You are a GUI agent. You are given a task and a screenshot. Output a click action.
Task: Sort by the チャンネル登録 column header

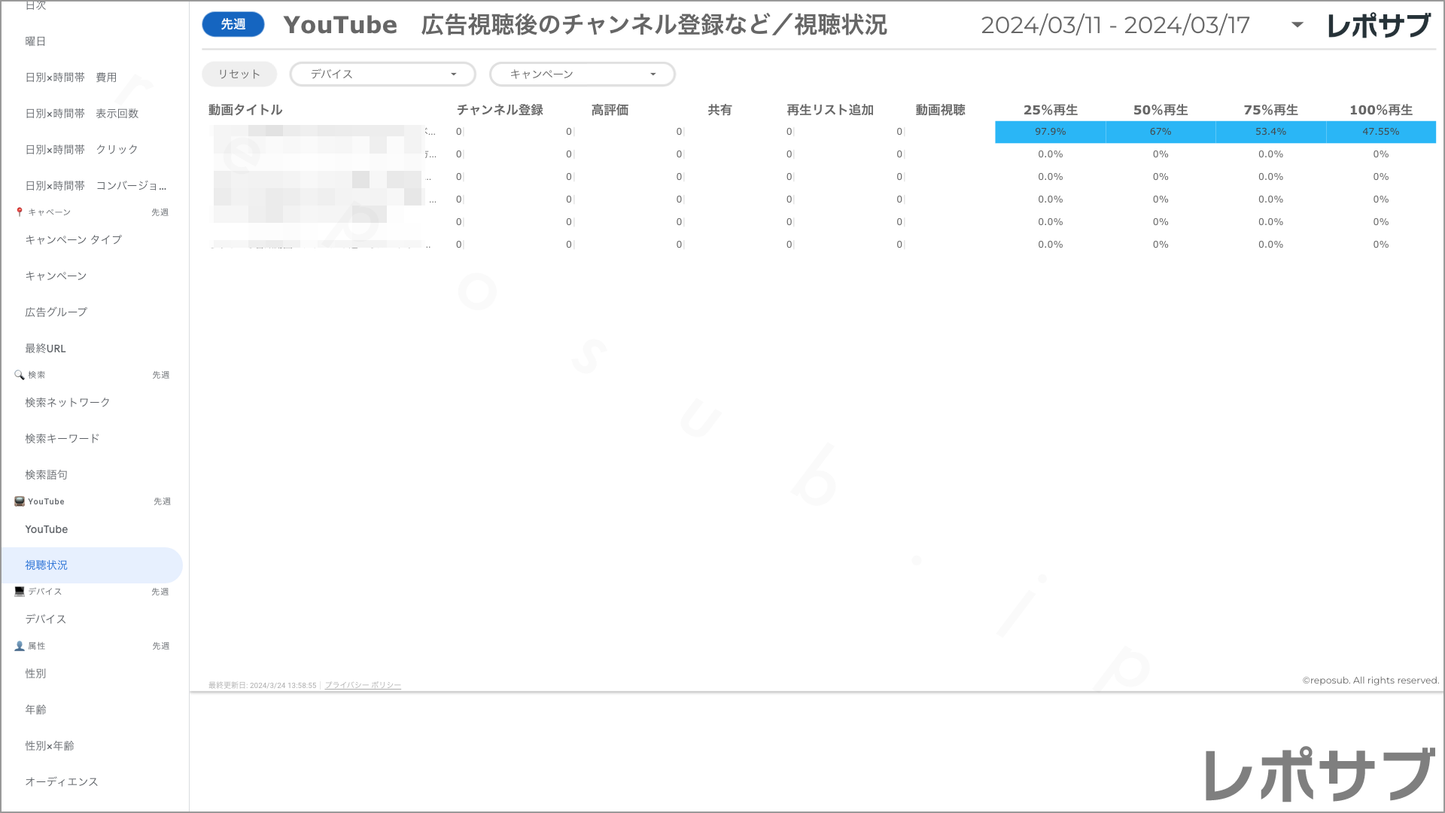pyautogui.click(x=499, y=110)
